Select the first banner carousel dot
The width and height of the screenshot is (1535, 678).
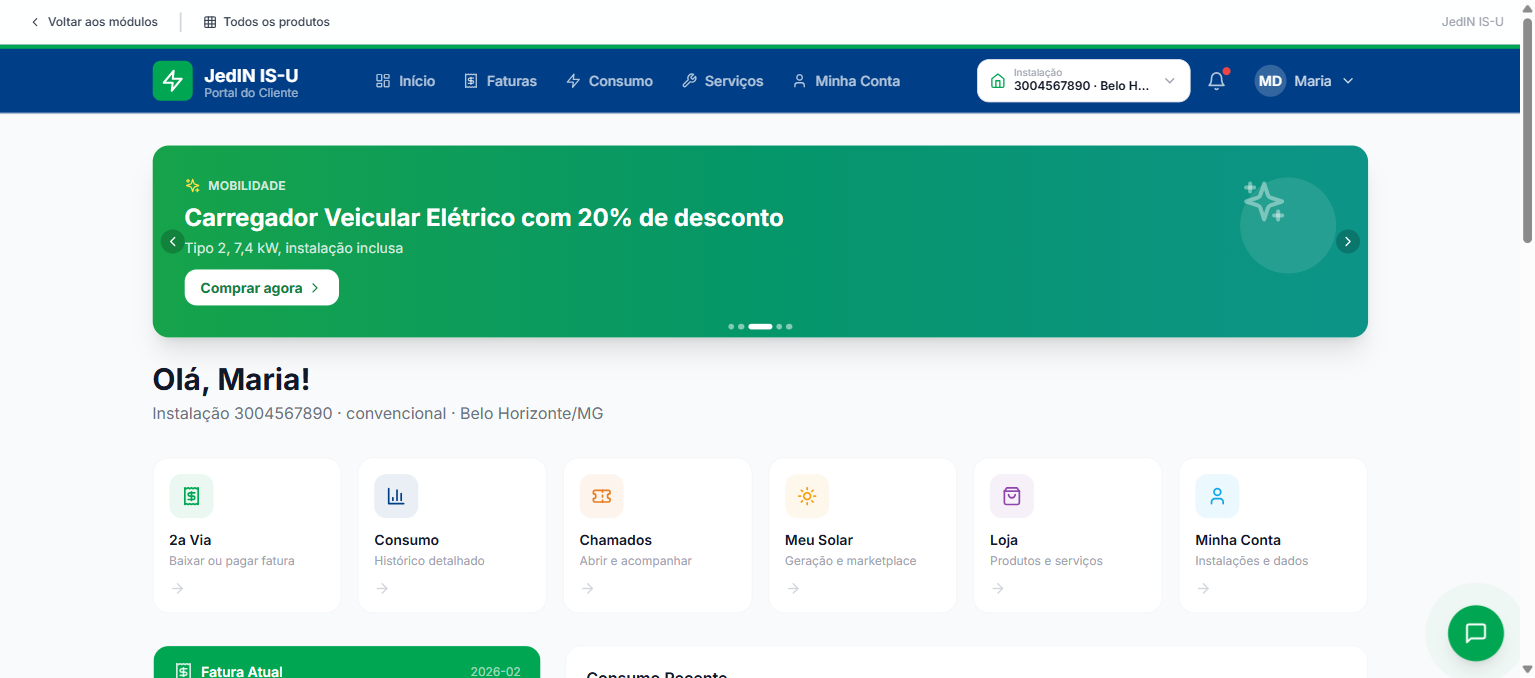731,326
